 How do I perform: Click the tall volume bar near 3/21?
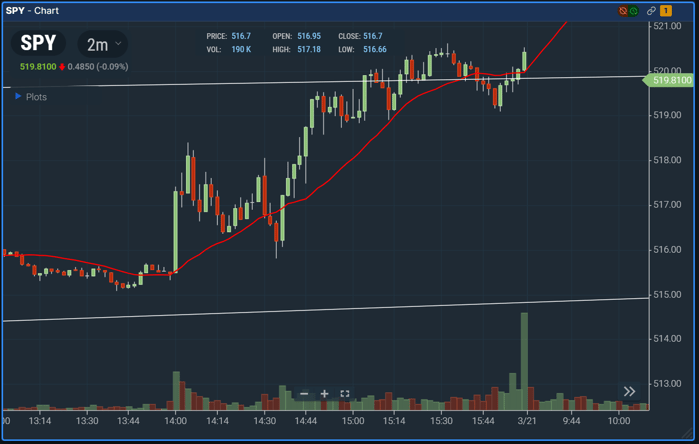point(524,360)
